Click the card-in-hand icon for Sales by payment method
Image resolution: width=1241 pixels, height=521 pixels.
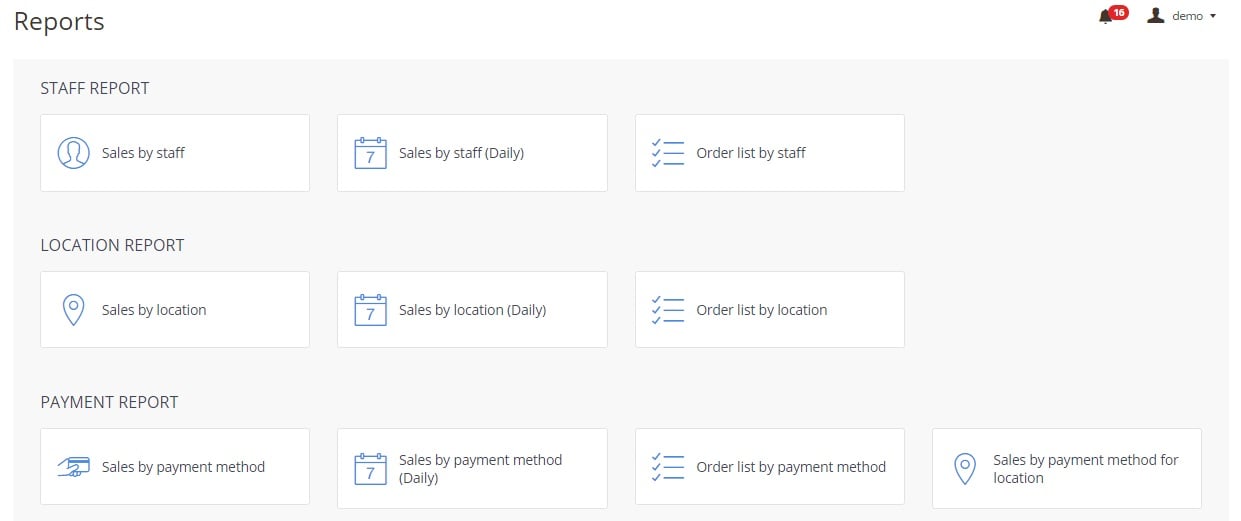click(x=73, y=467)
